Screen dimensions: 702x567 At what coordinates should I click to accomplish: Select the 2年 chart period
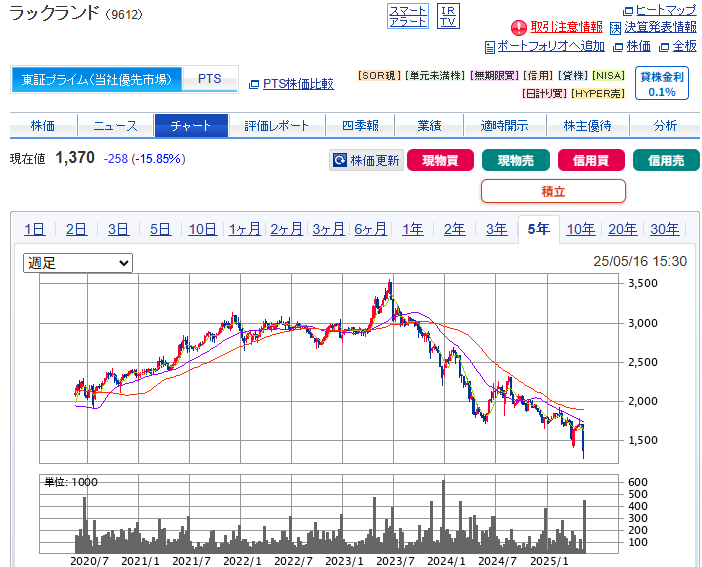[454, 229]
